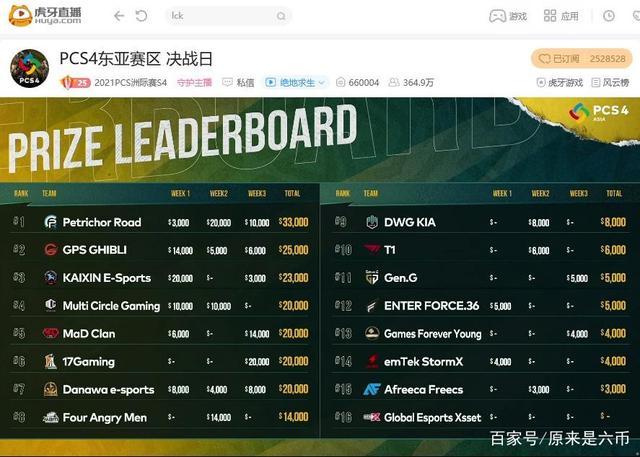This screenshot has height=457, width=640.
Task: Open the 风云榜 ranking tab
Action: (609, 83)
